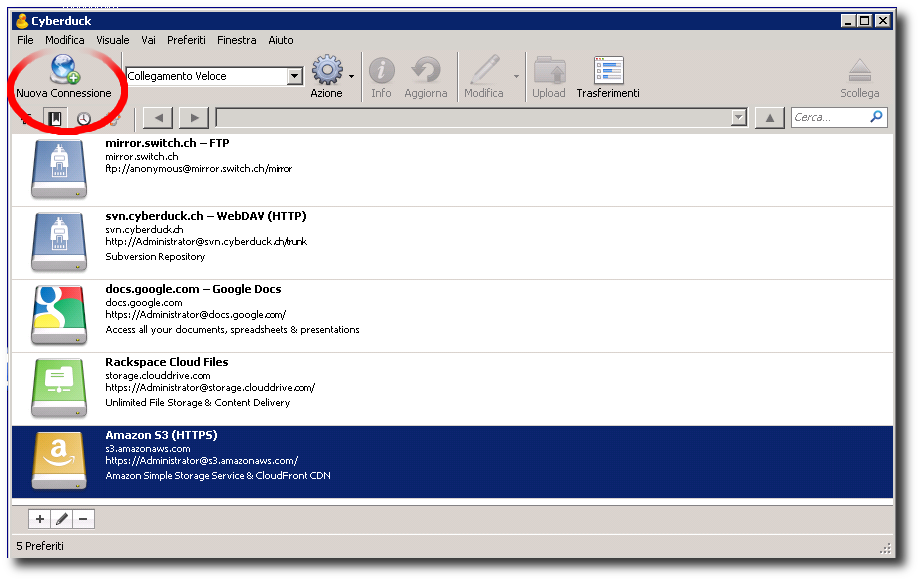Image resolution: width=920 pixels, height=581 pixels.
Task: Select svn.cyberduck.ch – WebDAV (HTTP) title
Action: click(206, 216)
